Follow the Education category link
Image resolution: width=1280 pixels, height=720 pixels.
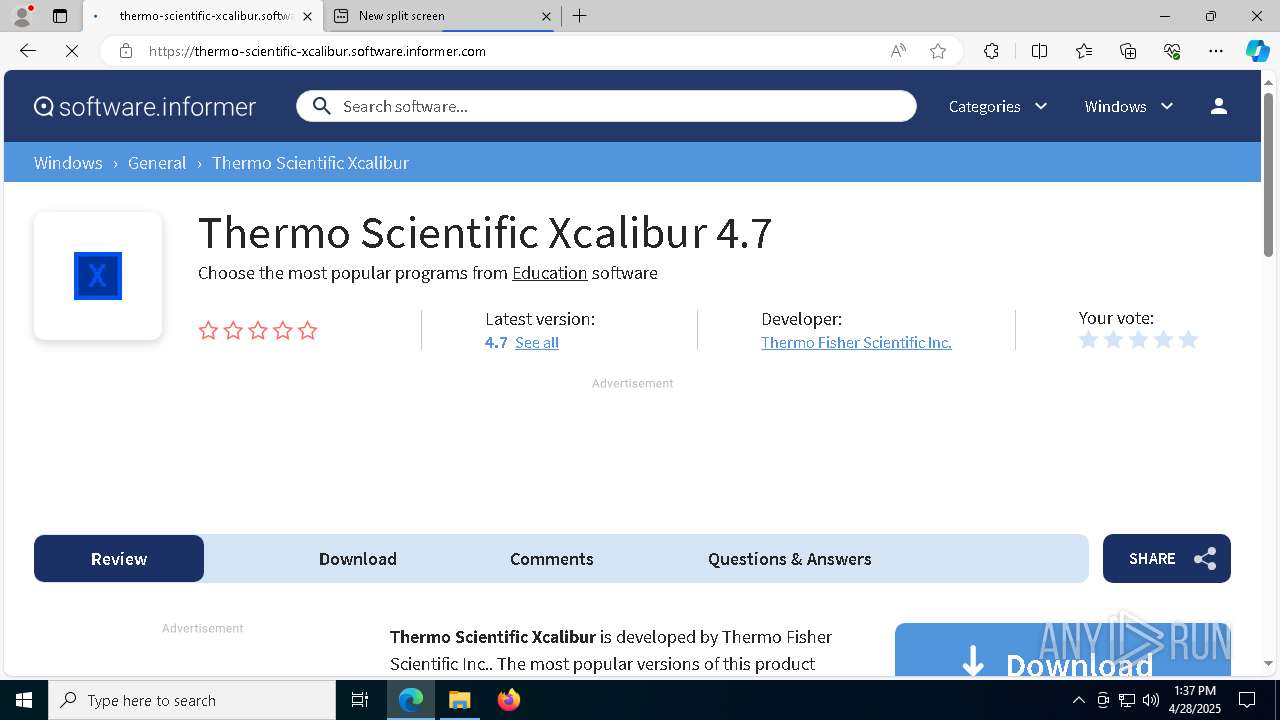tap(549, 273)
